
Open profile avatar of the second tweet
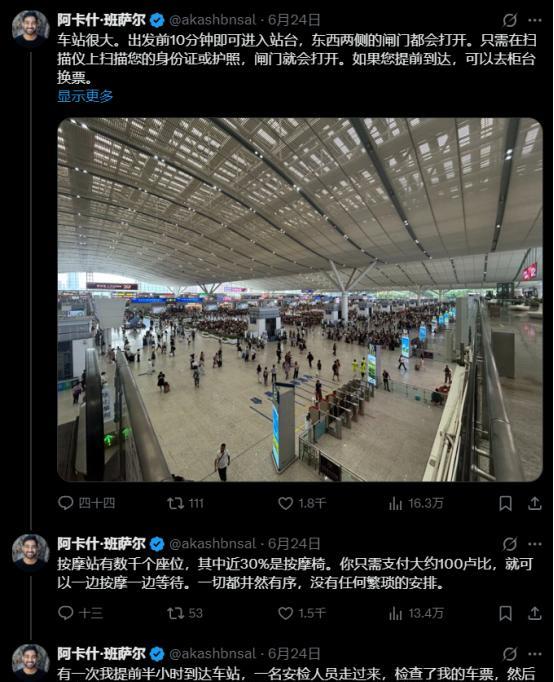[x=30, y=552]
